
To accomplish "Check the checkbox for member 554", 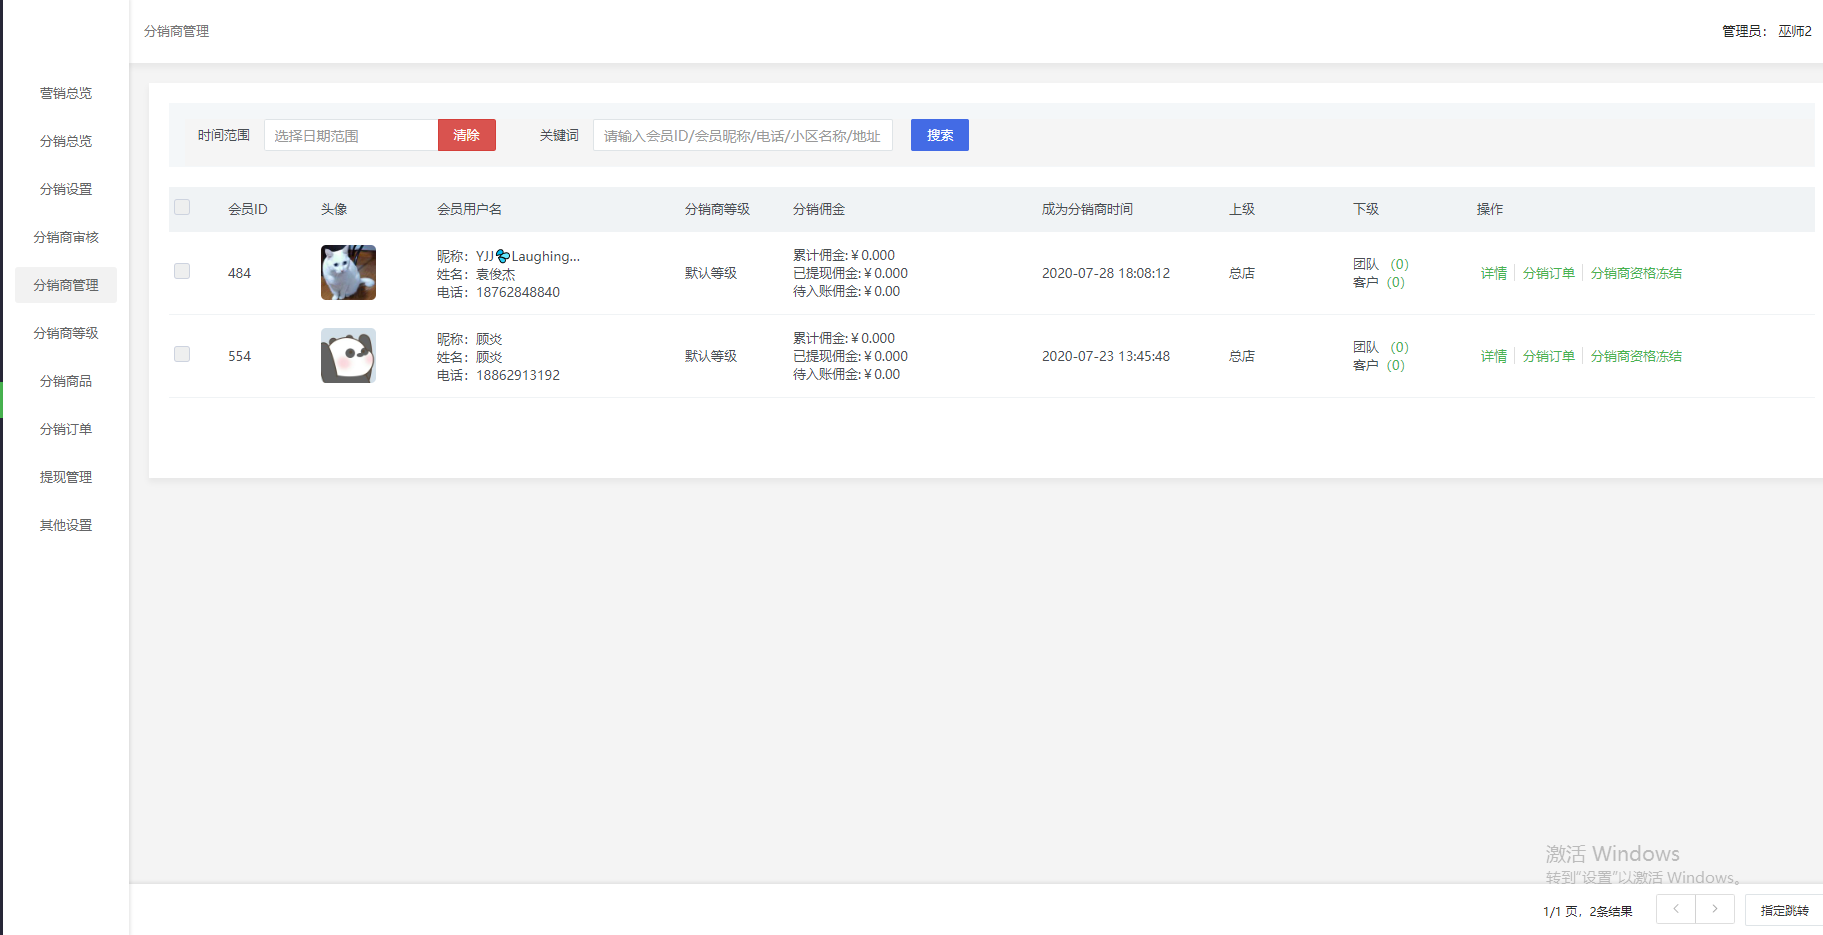I will tap(182, 354).
